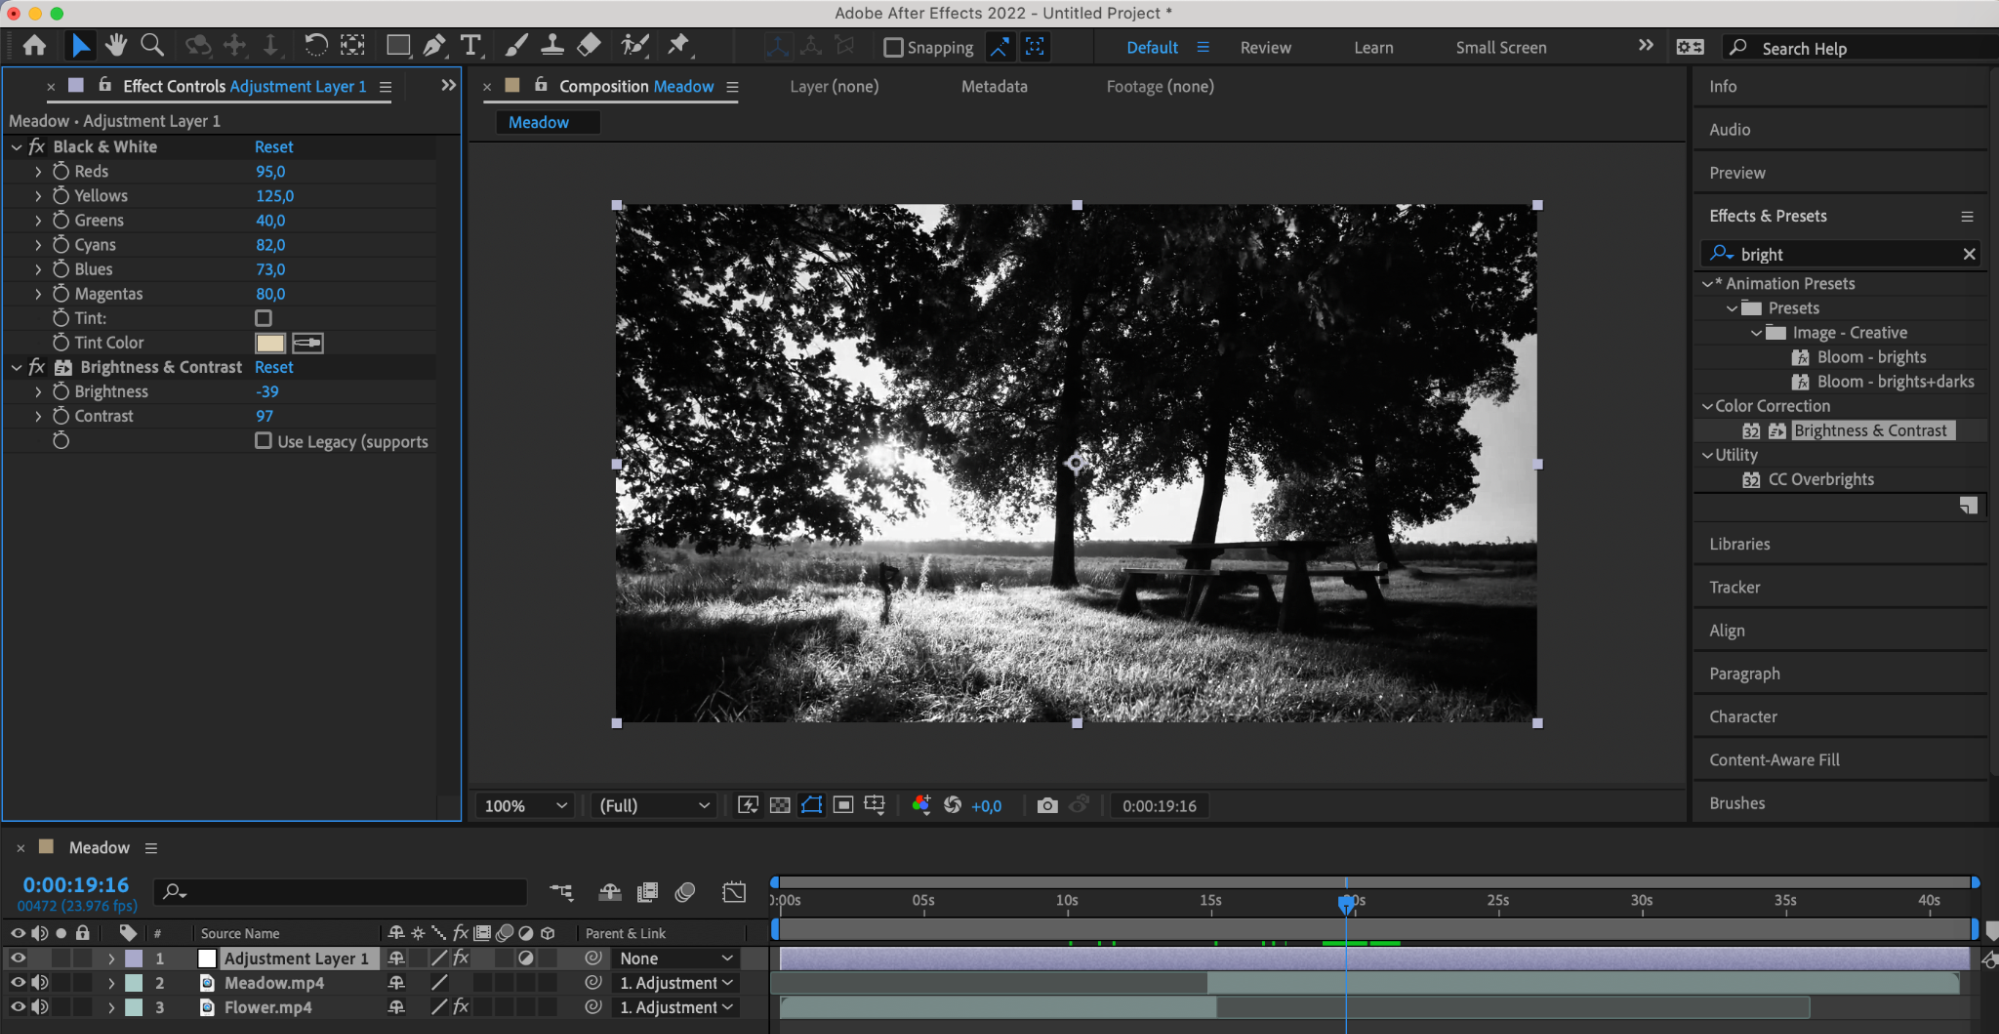Reset the Black & White effect
The image size is (1999, 1034).
pyautogui.click(x=273, y=147)
